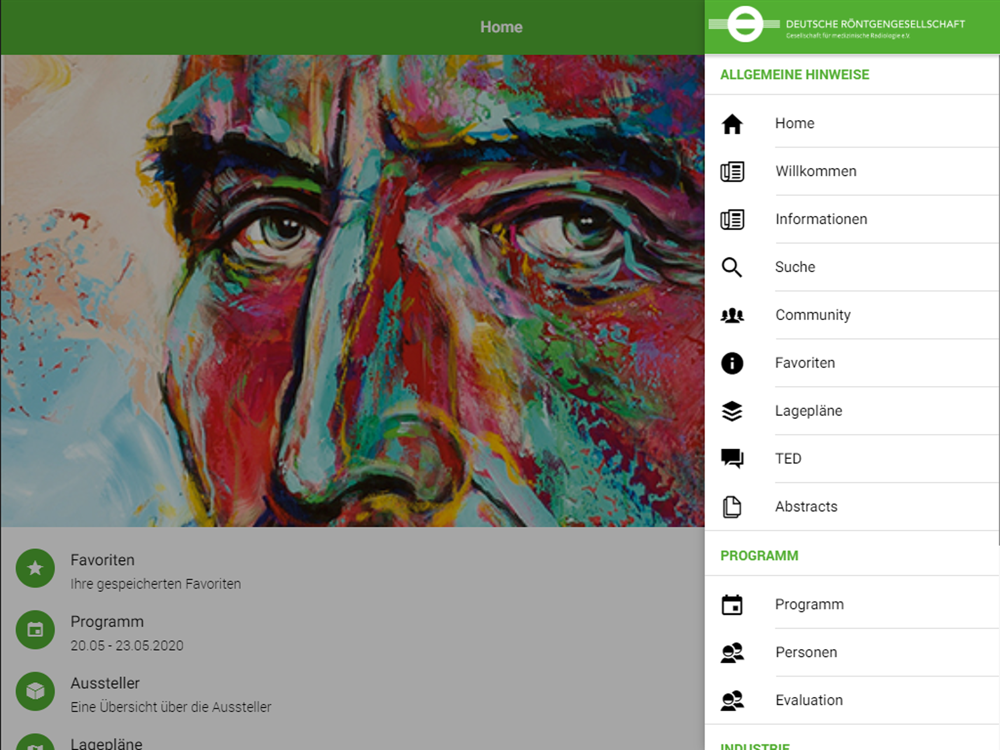Screen dimensions: 1000x750
Task: Click the Home title in the top bar
Action: [x=501, y=27]
